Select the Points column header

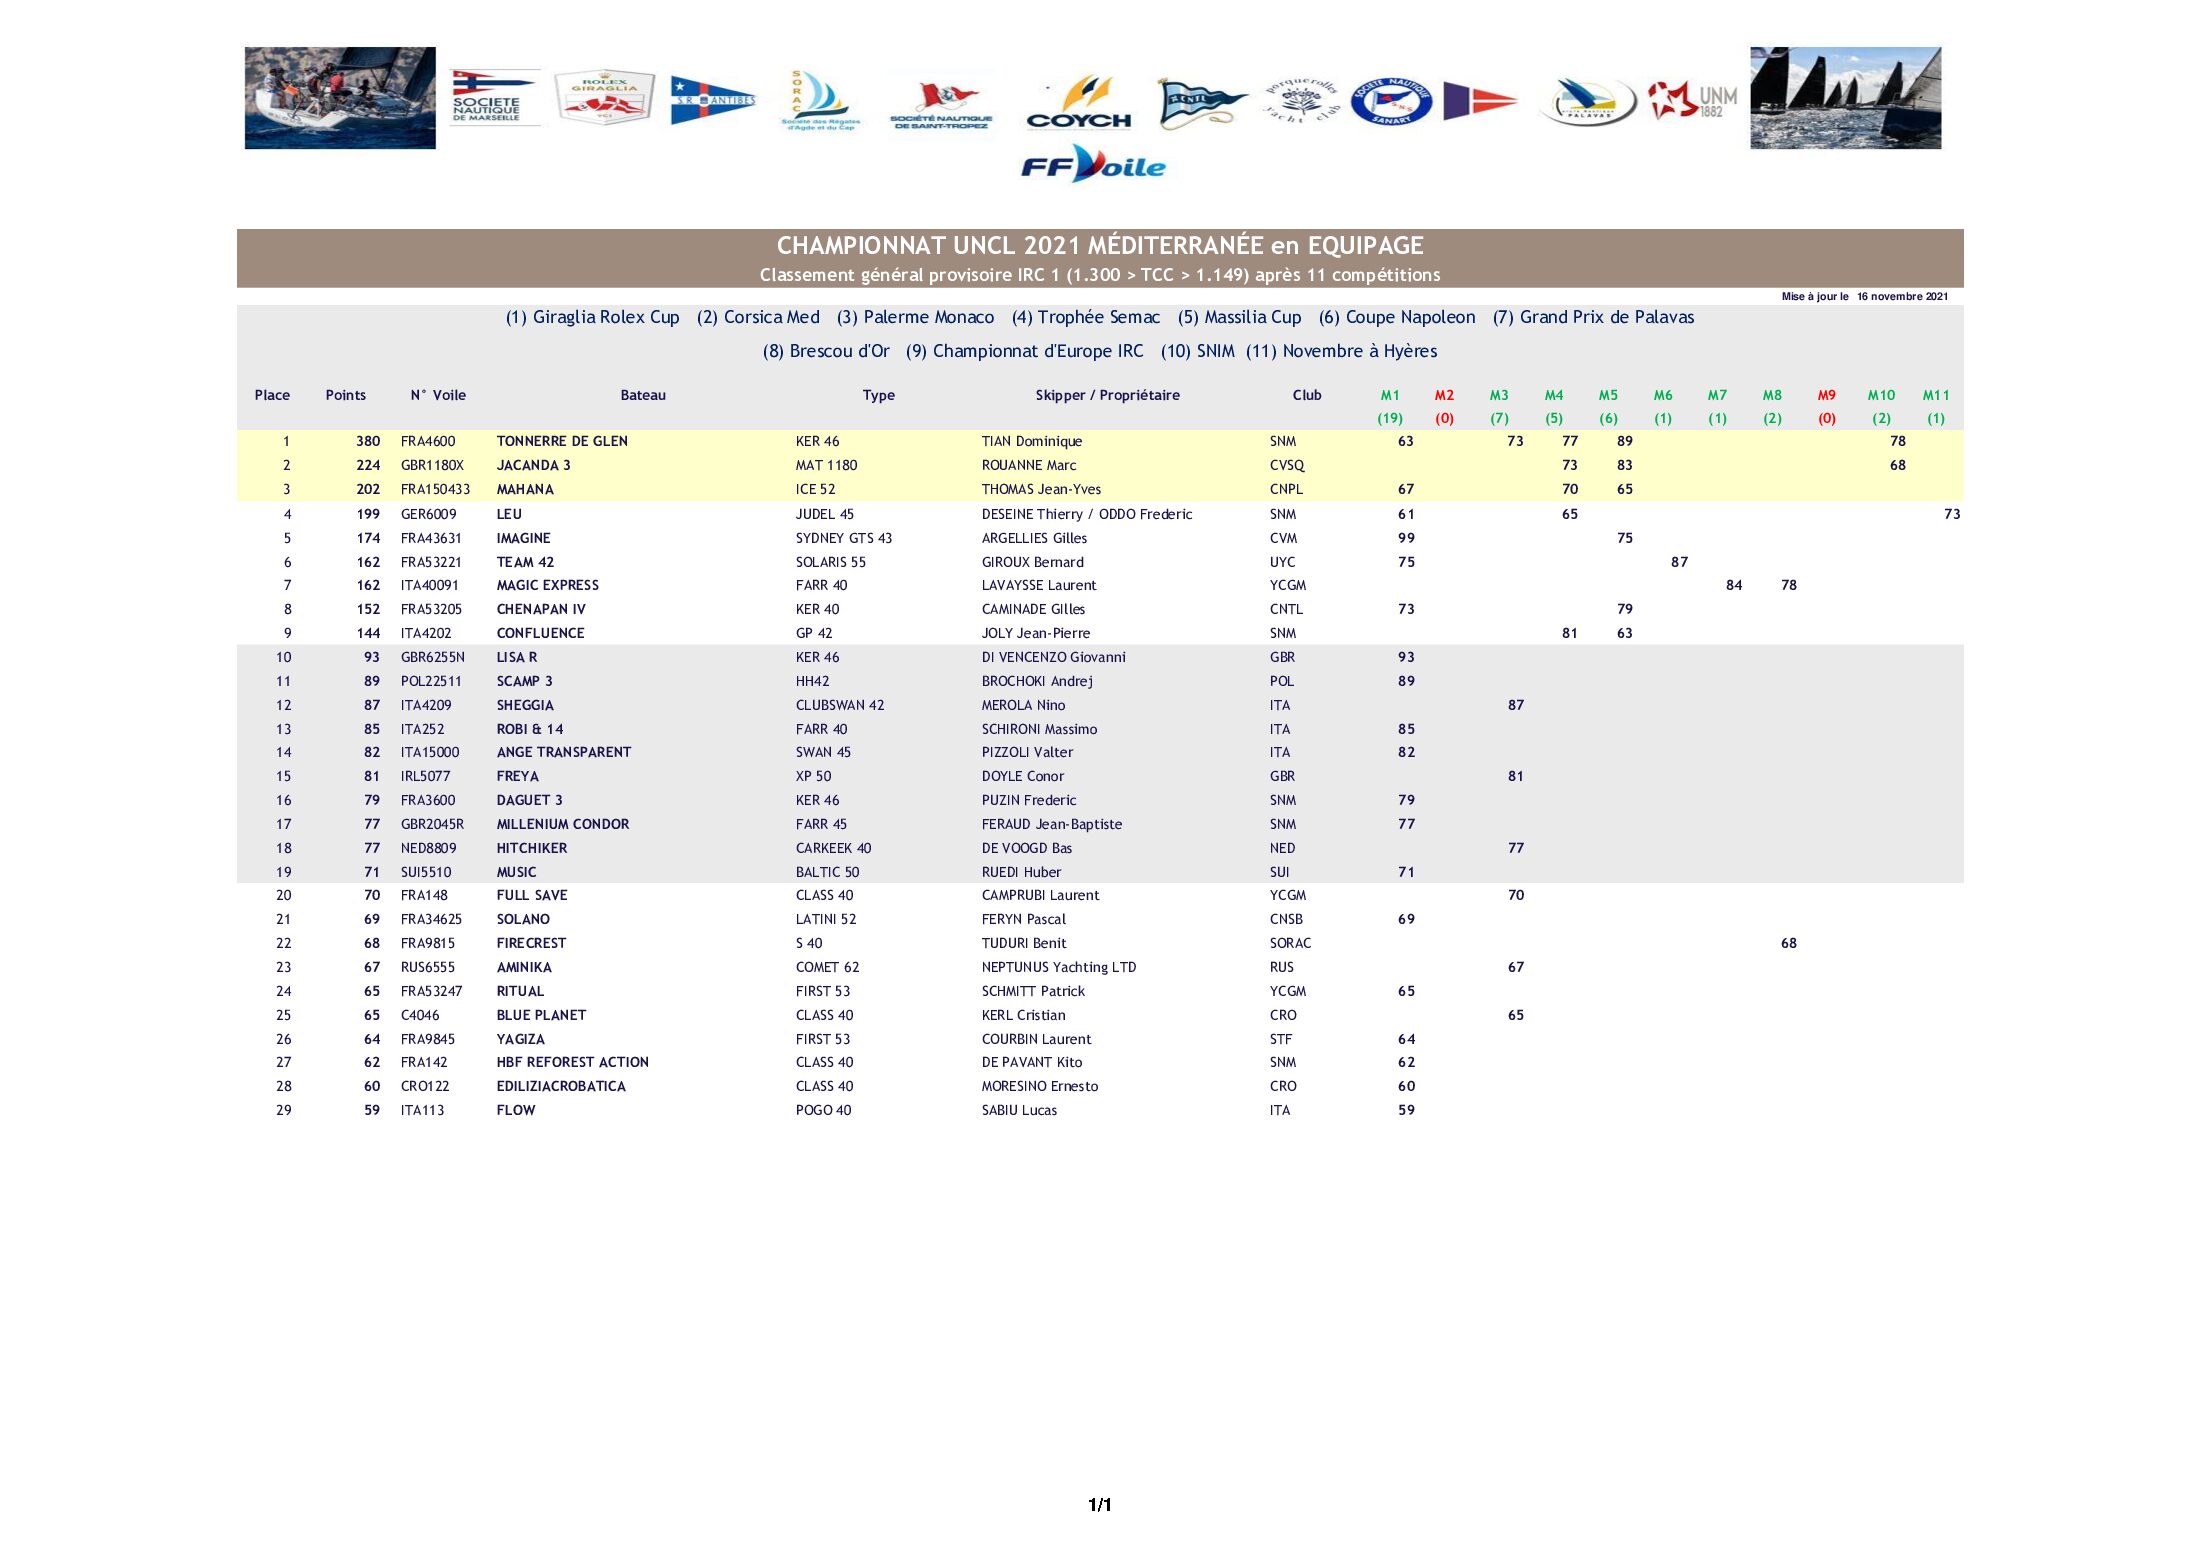[x=345, y=395]
